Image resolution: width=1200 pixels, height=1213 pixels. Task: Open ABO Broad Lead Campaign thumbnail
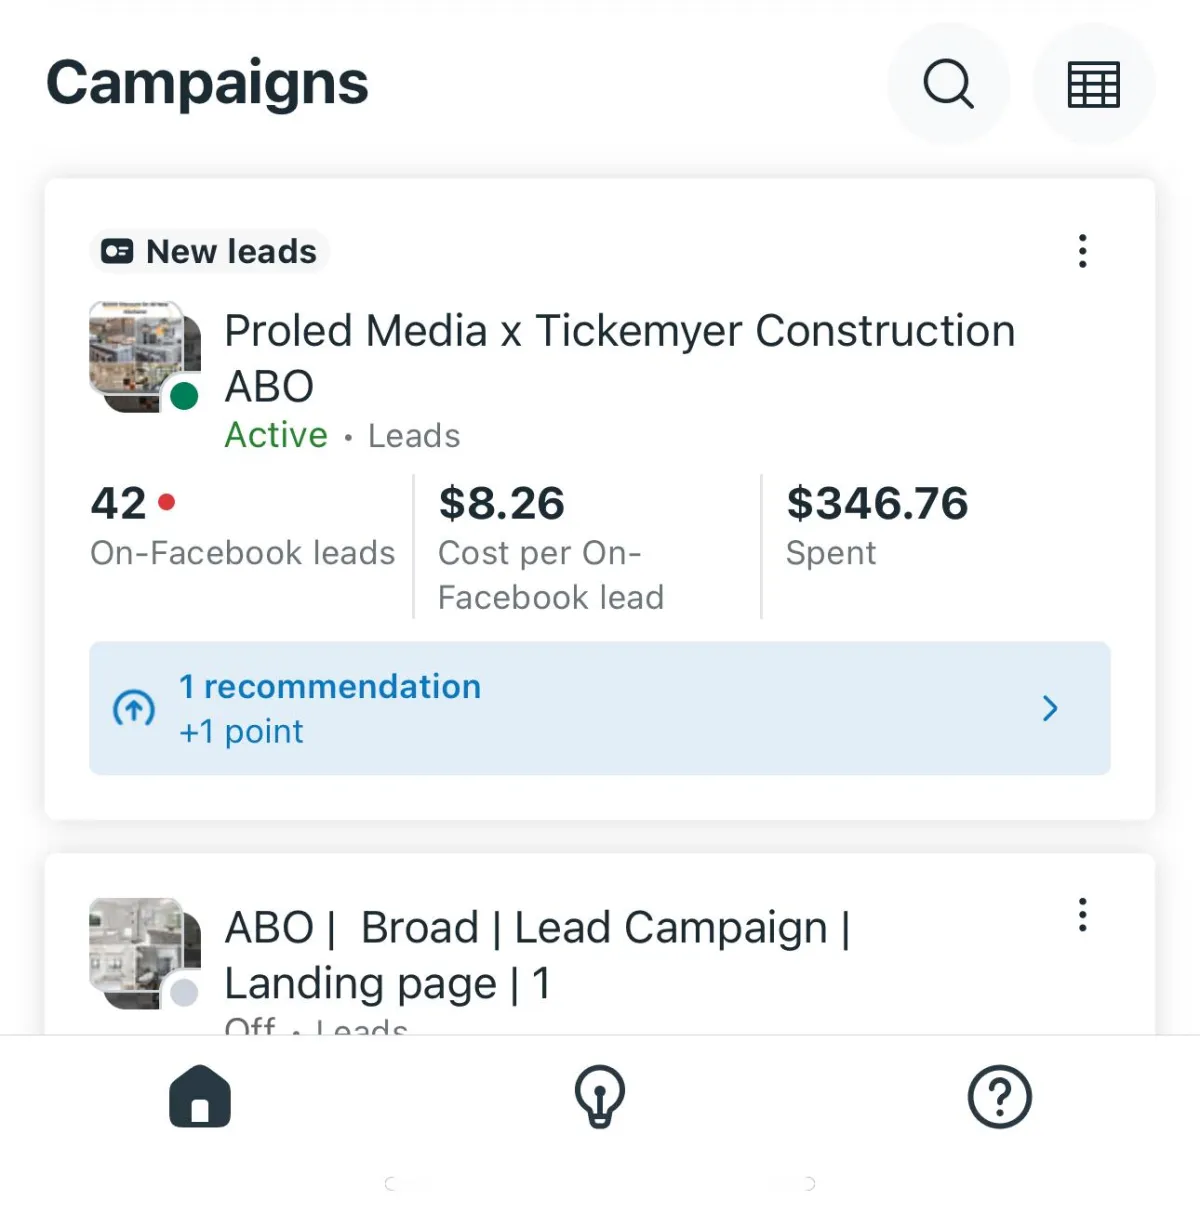coord(138,948)
